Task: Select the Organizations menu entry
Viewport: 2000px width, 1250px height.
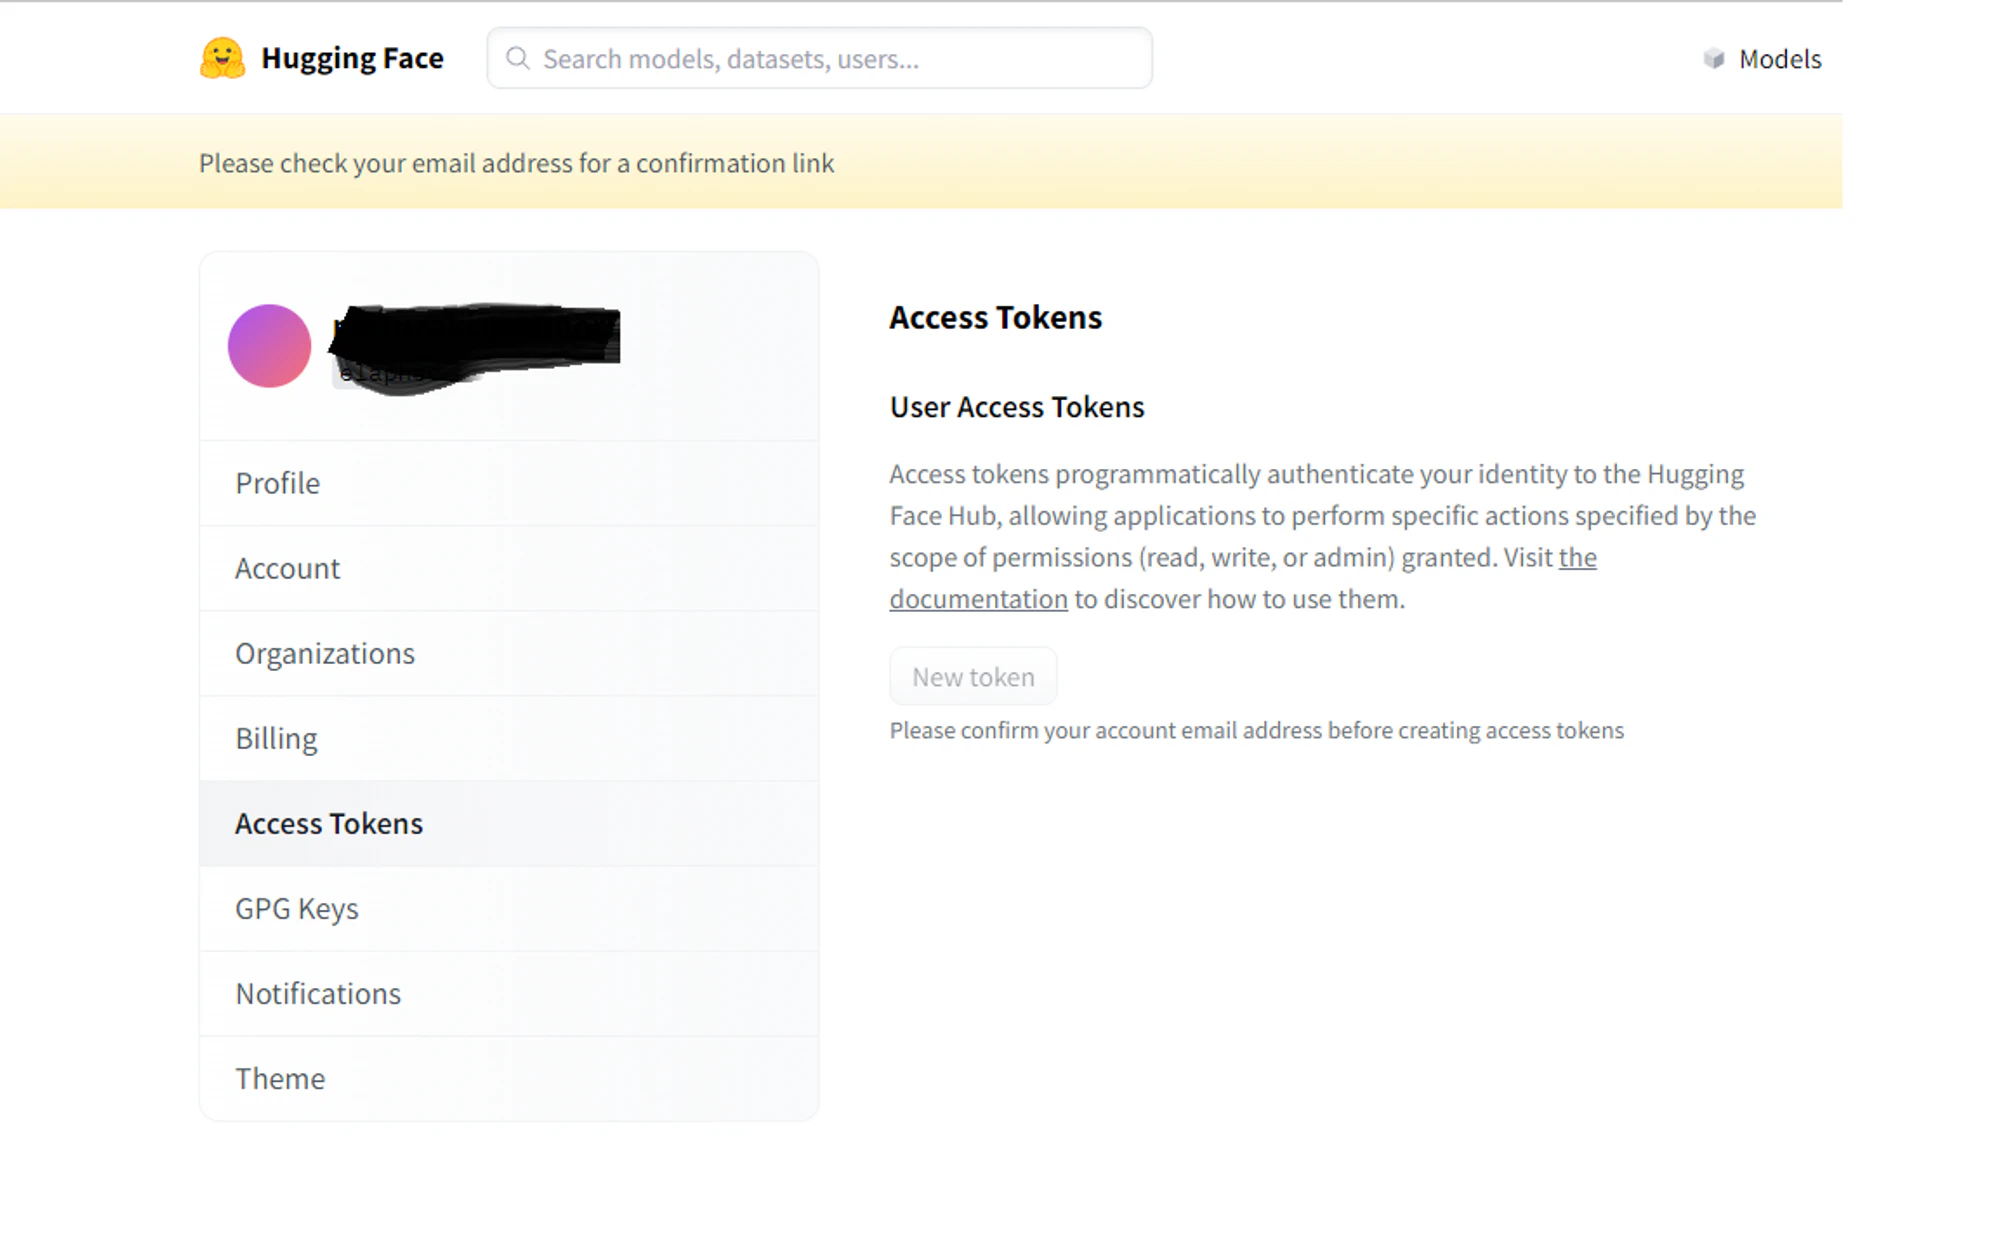Action: 509,653
